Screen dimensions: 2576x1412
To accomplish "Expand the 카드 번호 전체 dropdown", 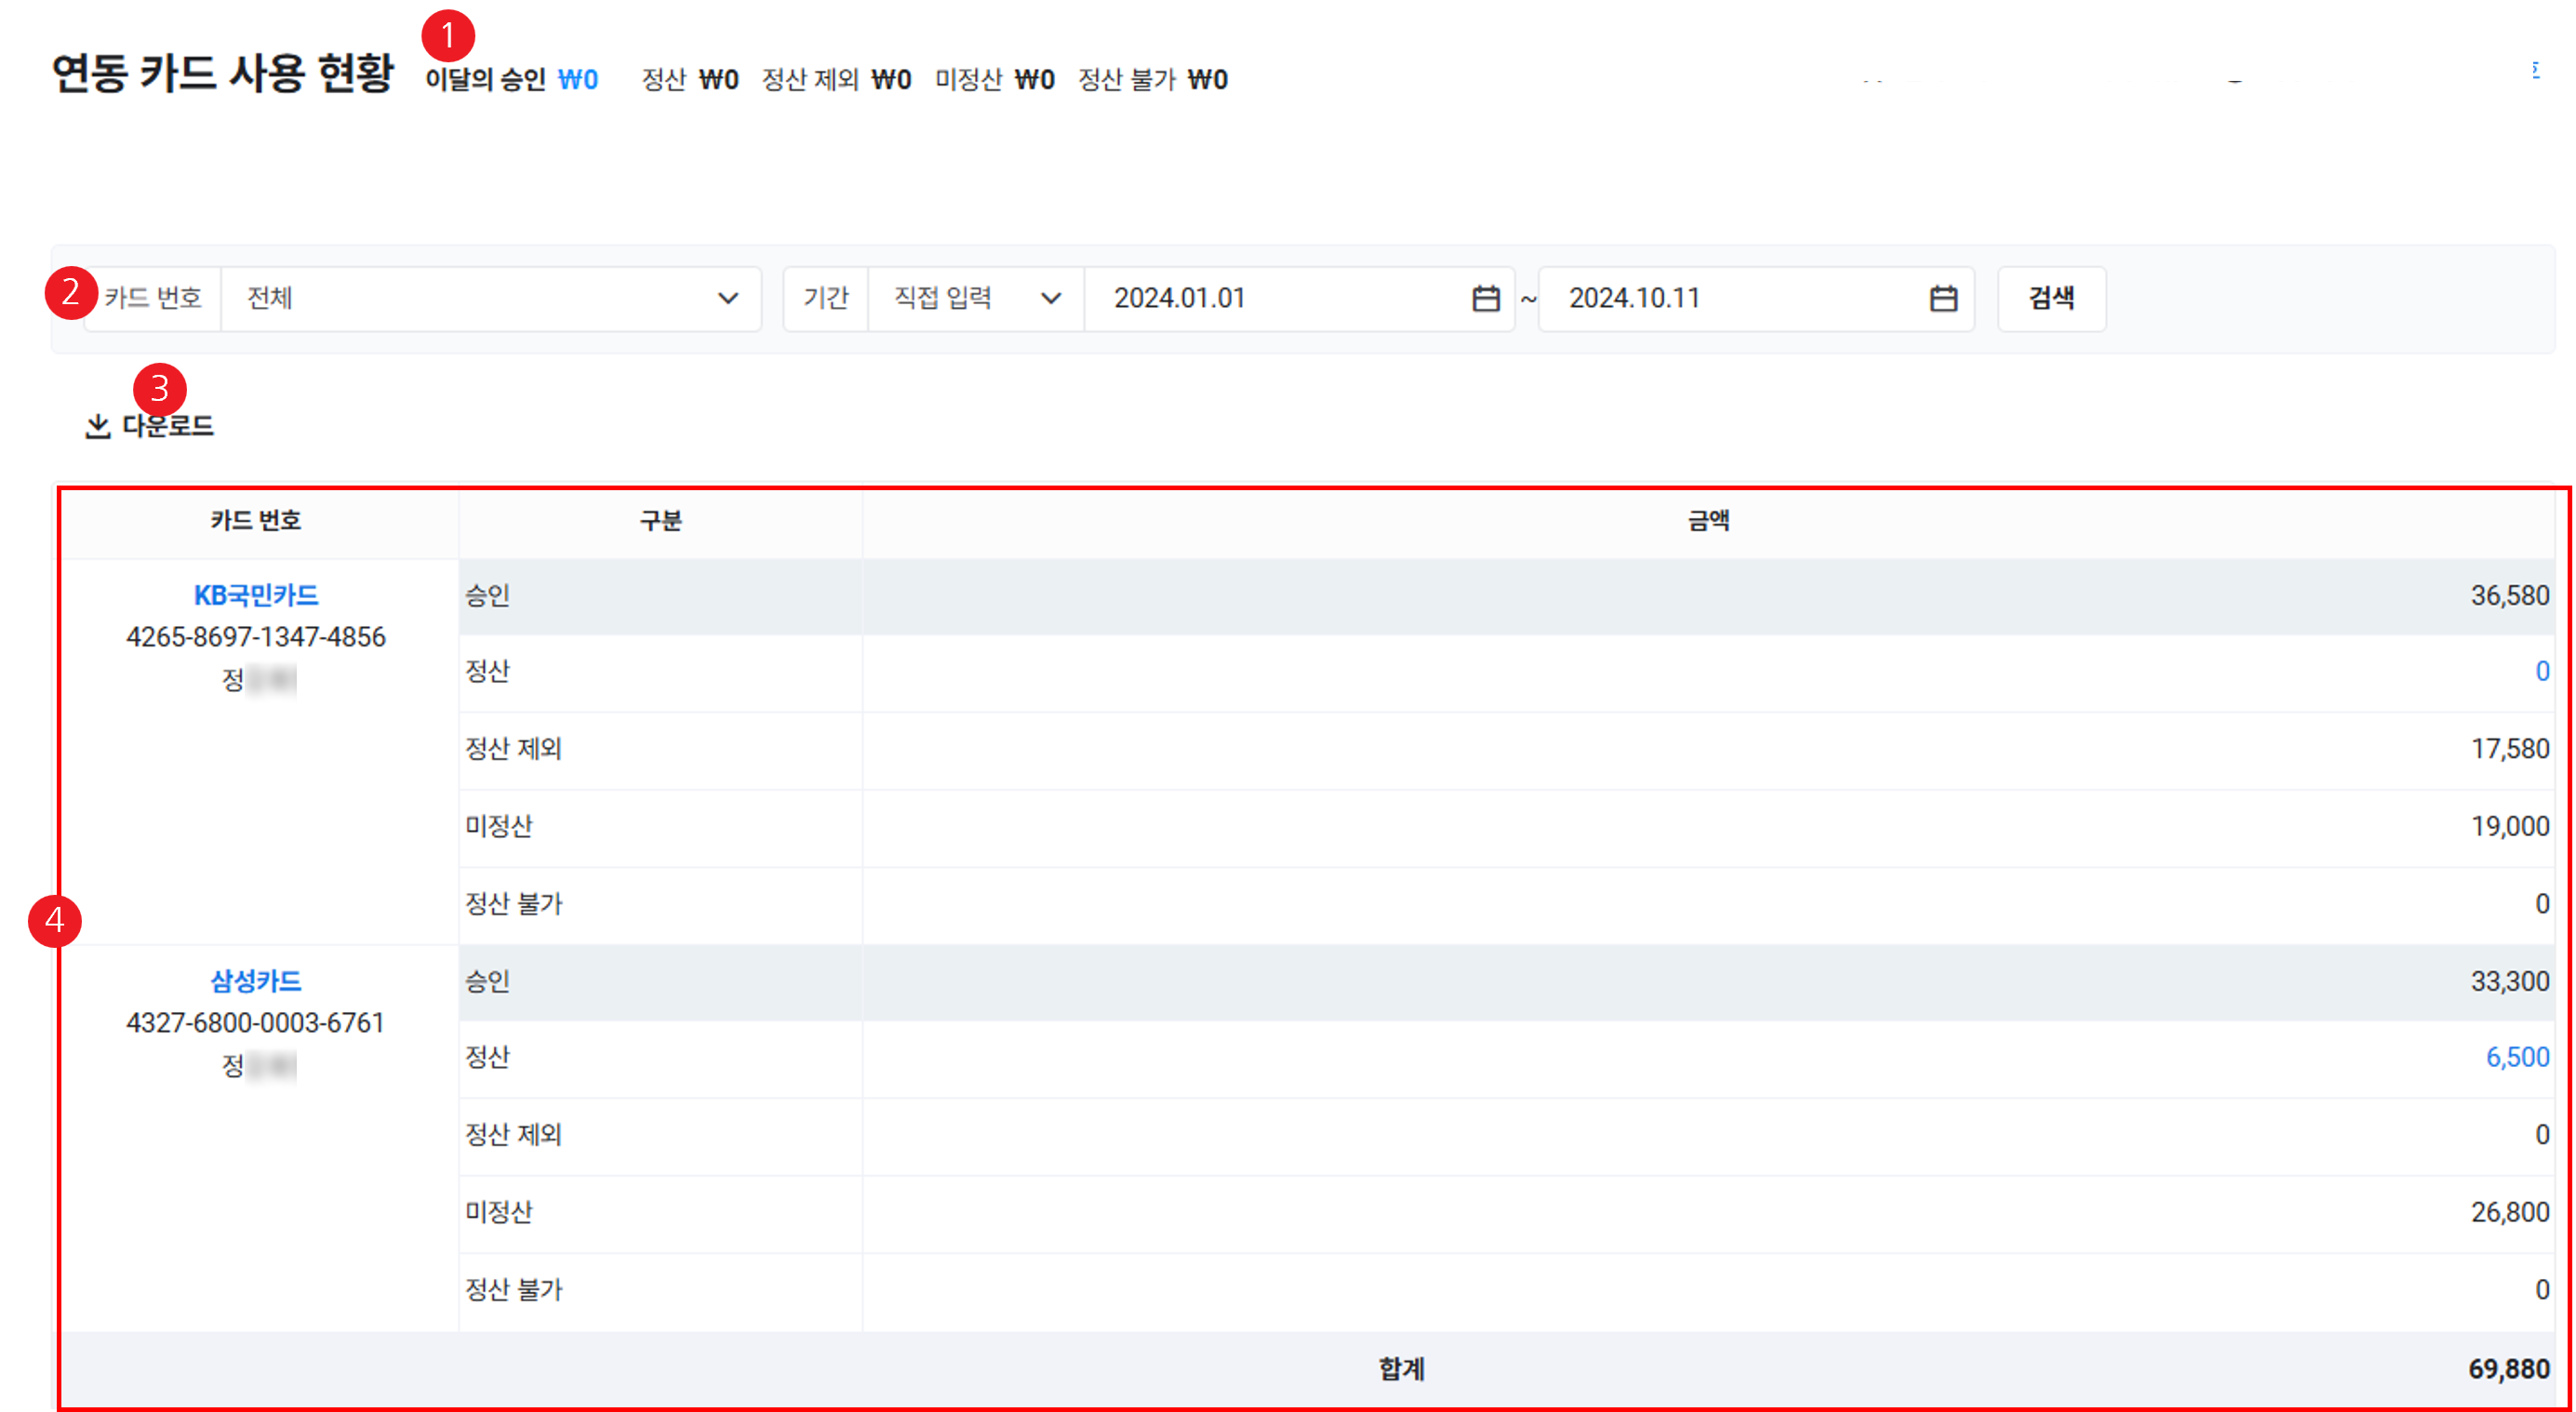I will 490,298.
